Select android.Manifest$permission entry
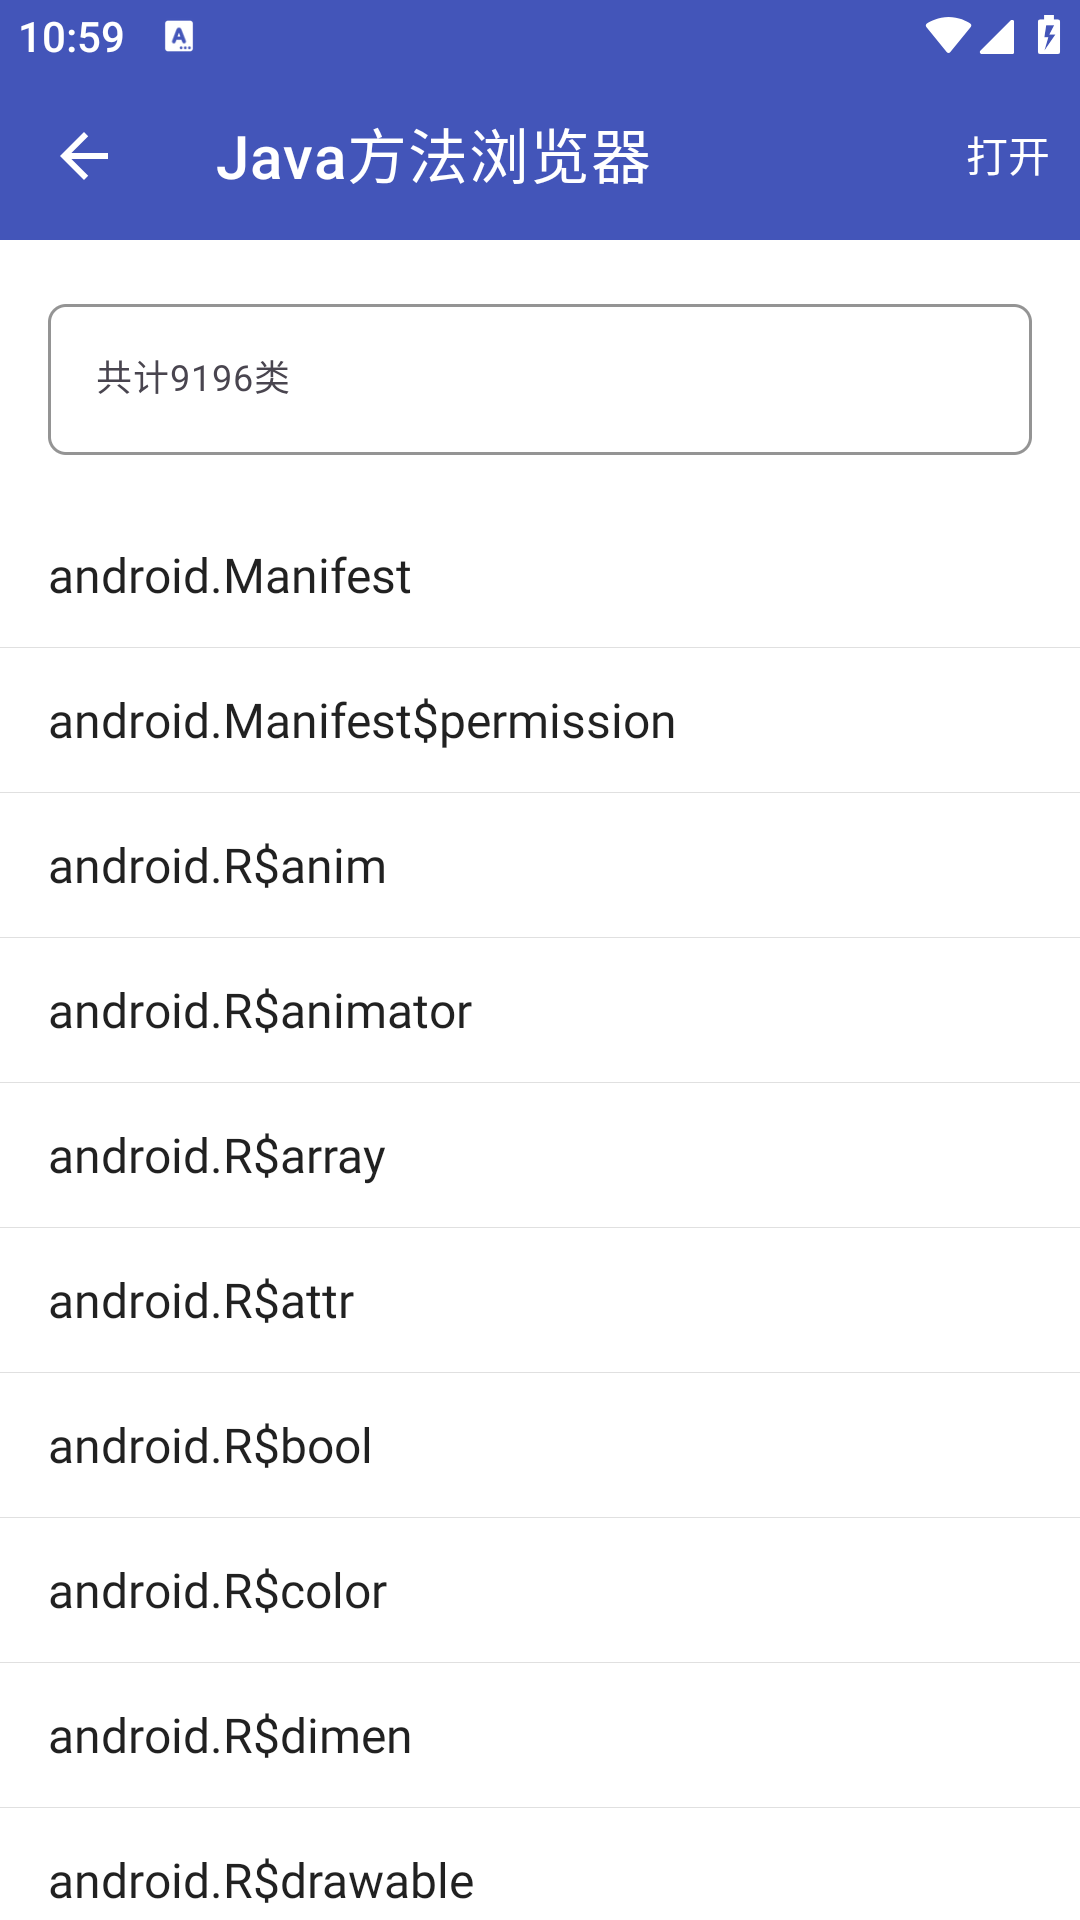Image resolution: width=1080 pixels, height=1920 pixels. click(540, 721)
